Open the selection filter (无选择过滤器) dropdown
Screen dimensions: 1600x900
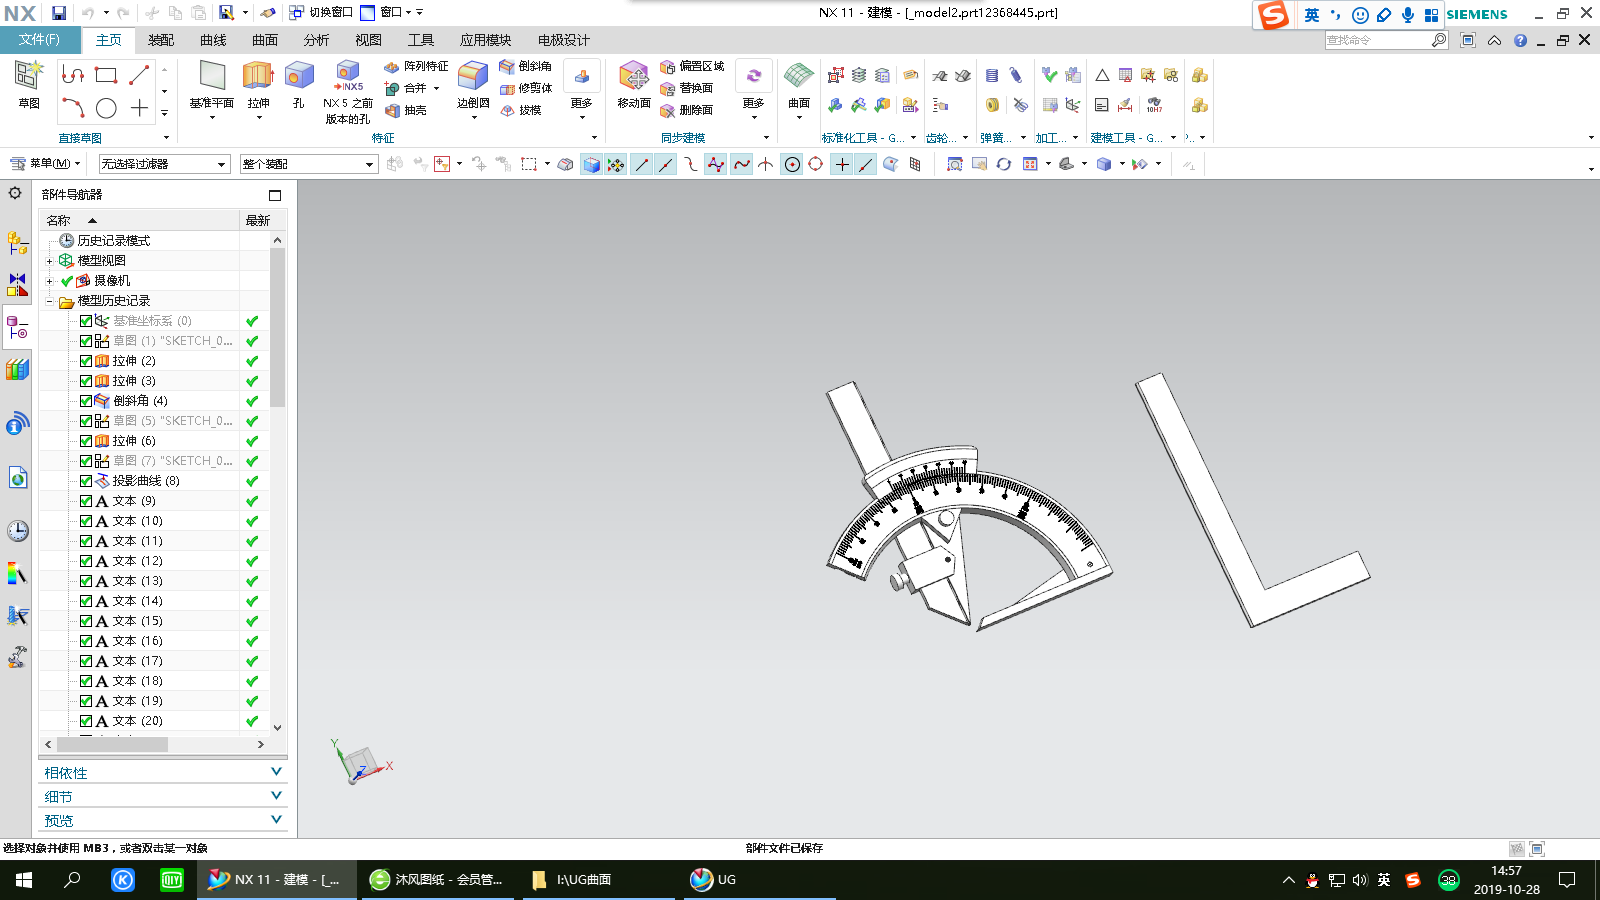pos(165,164)
